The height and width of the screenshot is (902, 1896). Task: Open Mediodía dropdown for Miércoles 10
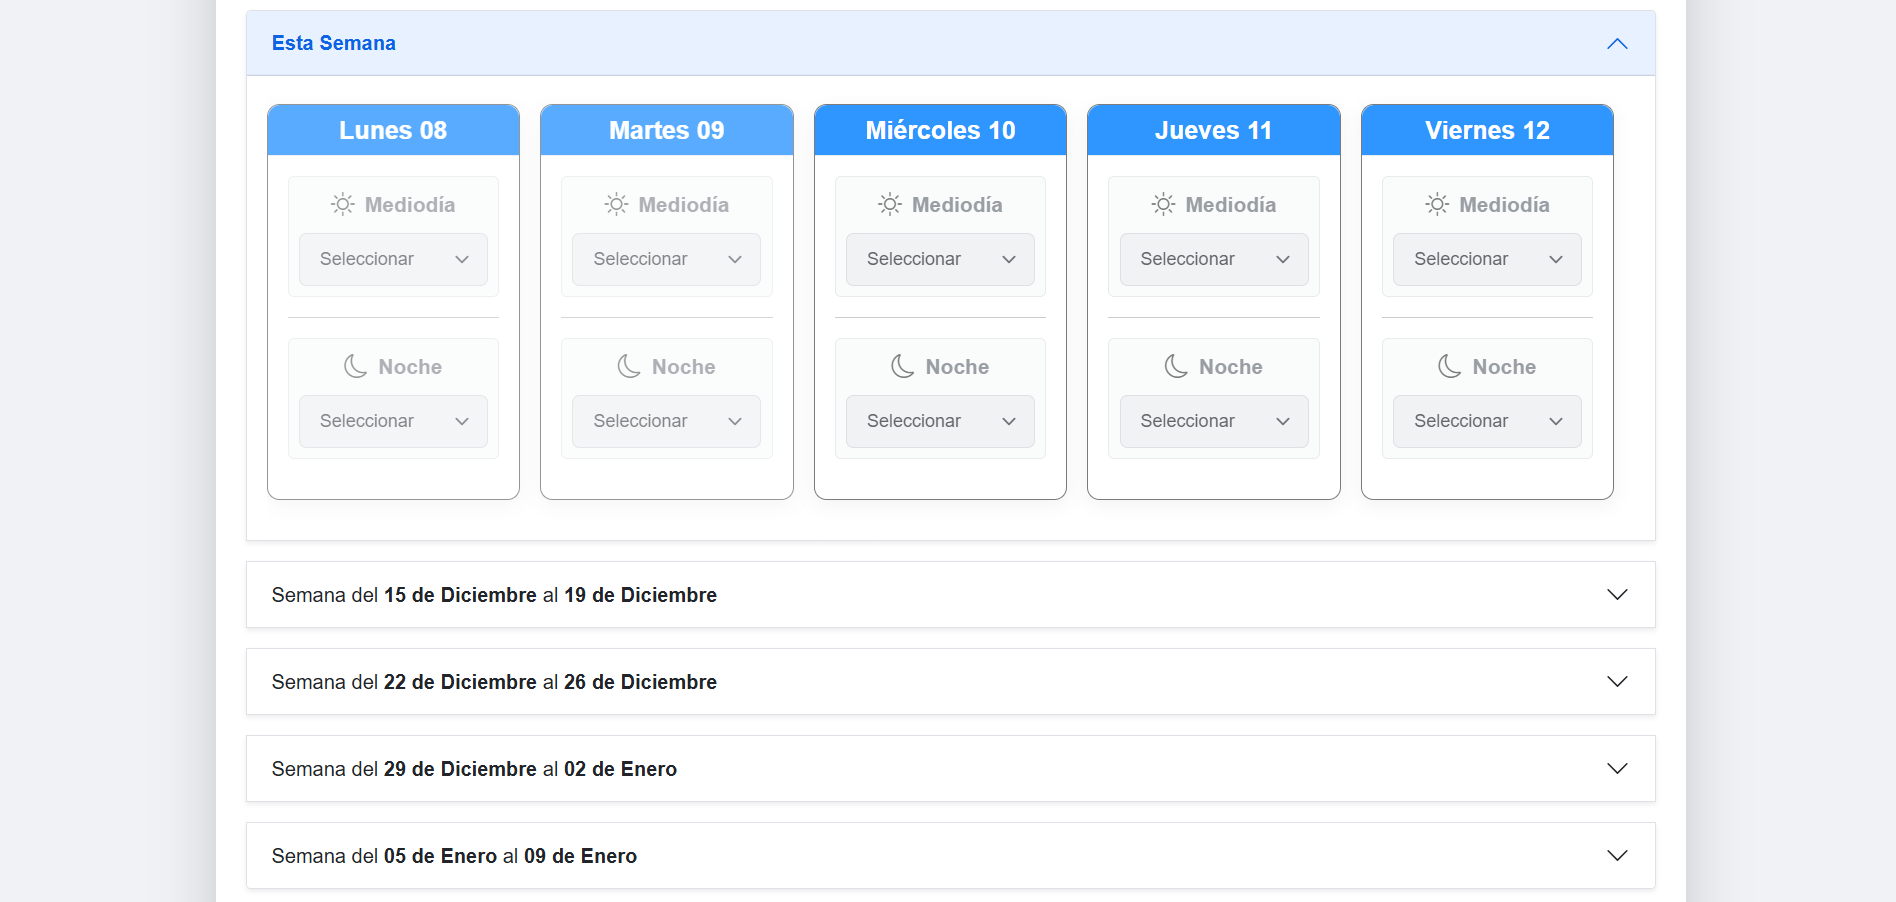click(x=940, y=259)
